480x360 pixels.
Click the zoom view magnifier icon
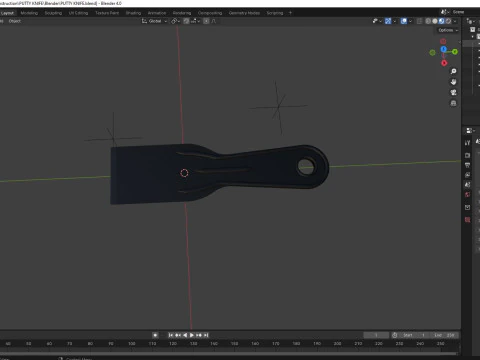453,71
